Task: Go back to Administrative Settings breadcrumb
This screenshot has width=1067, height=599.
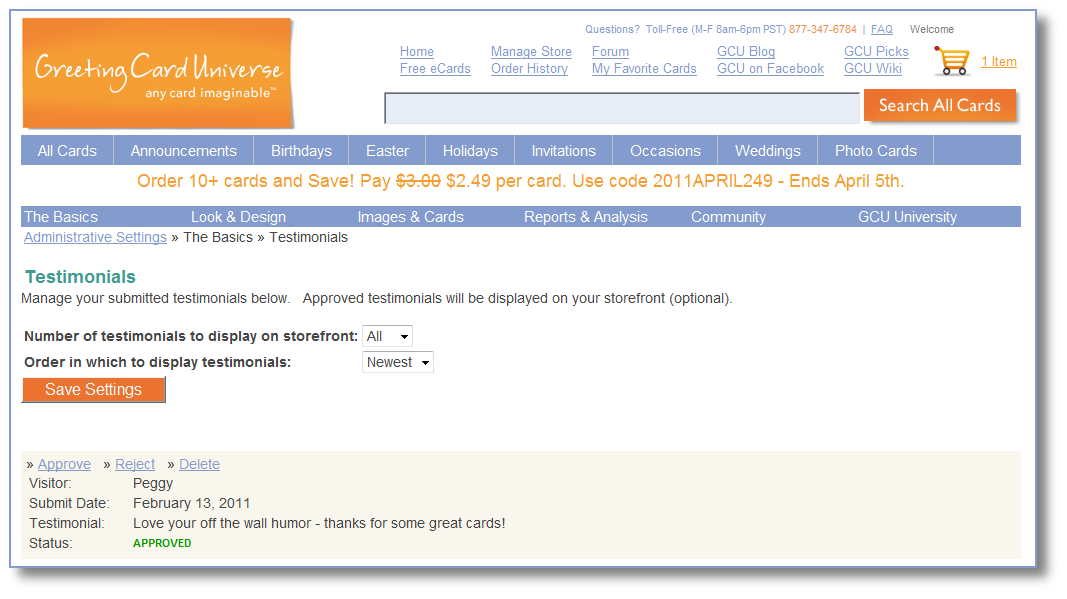Action: coord(95,237)
